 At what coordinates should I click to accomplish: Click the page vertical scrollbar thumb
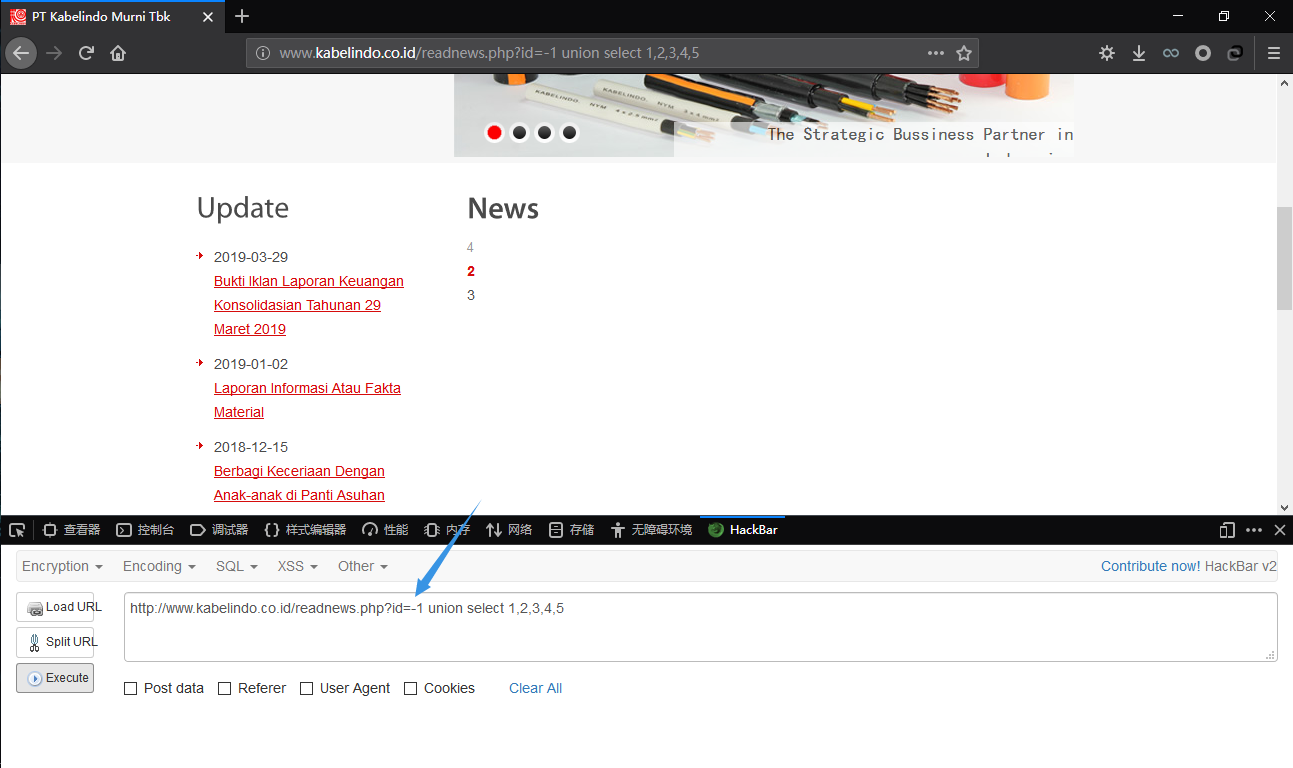coord(1285,258)
